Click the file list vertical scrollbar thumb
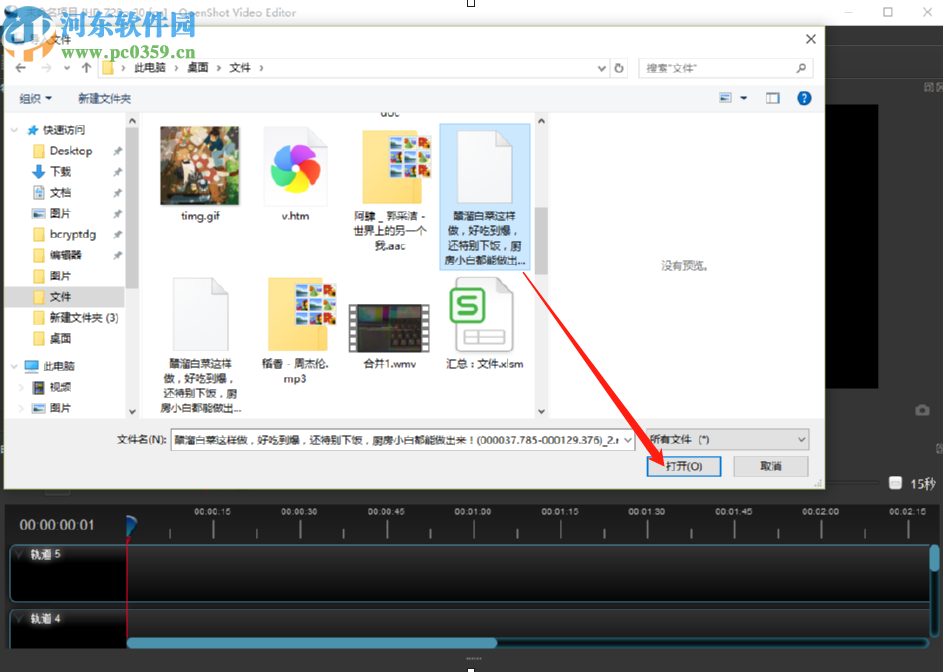The height and width of the screenshot is (672, 943). [x=541, y=241]
